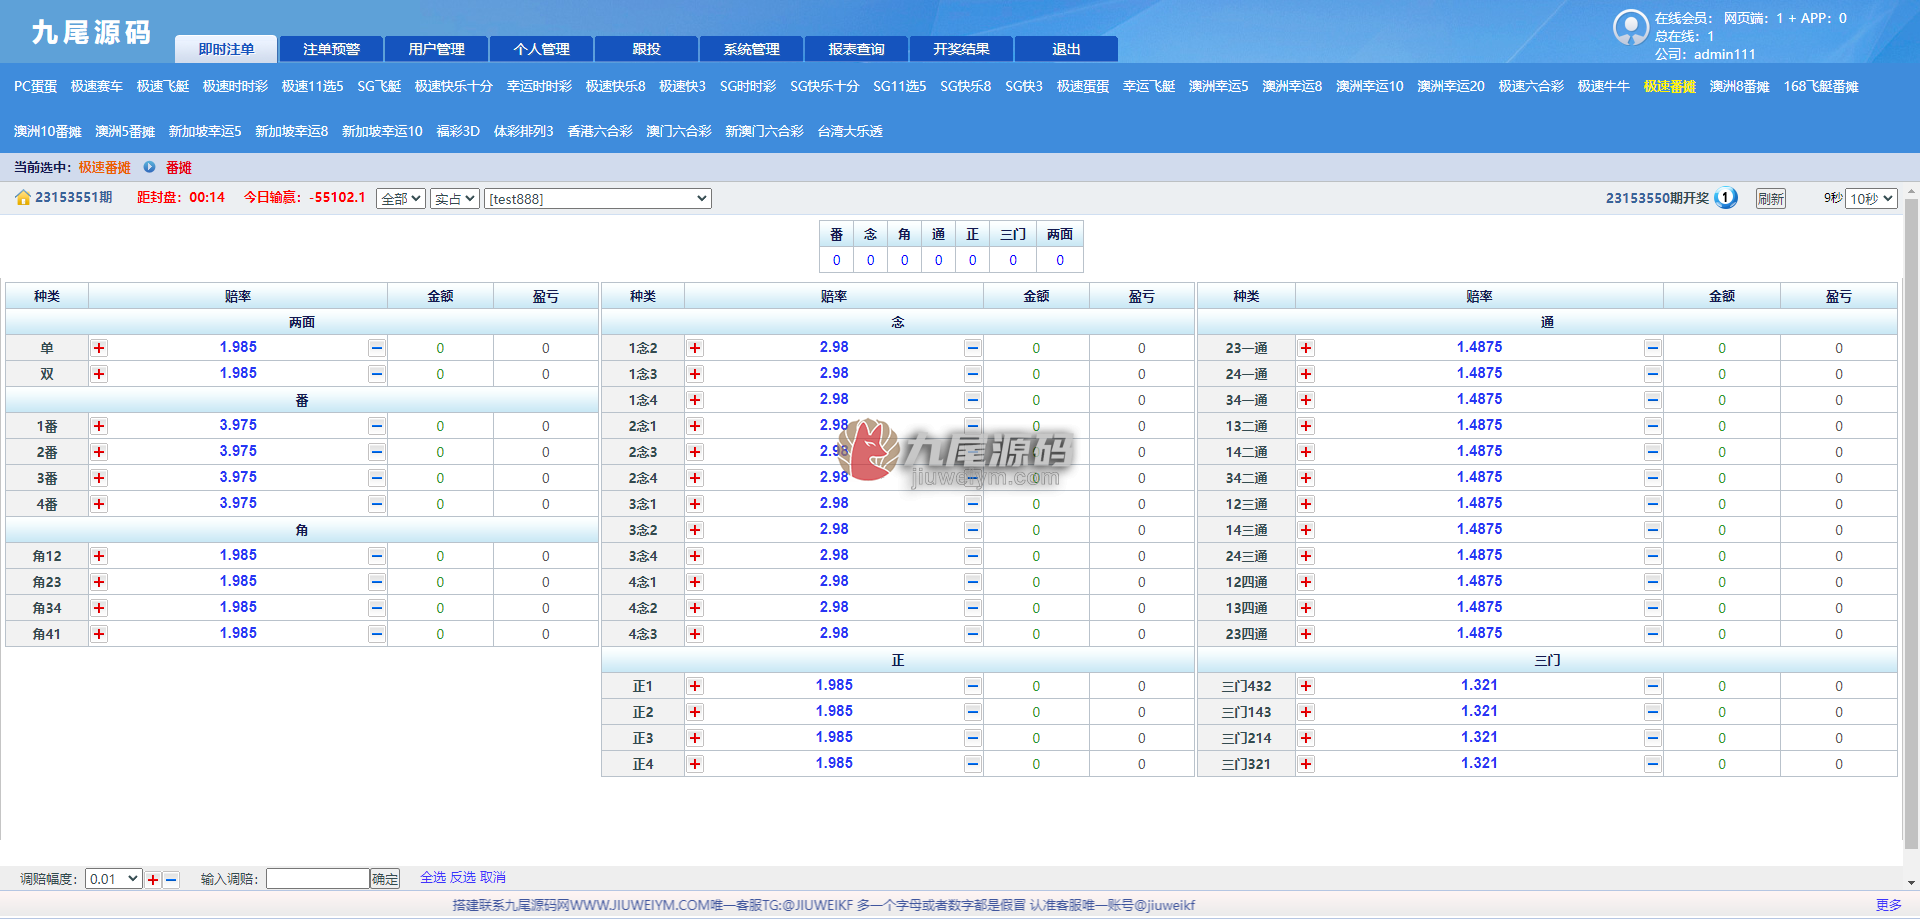Click blue minus stepper beside 调赔幅度
This screenshot has height=919, width=1920.
(171, 880)
